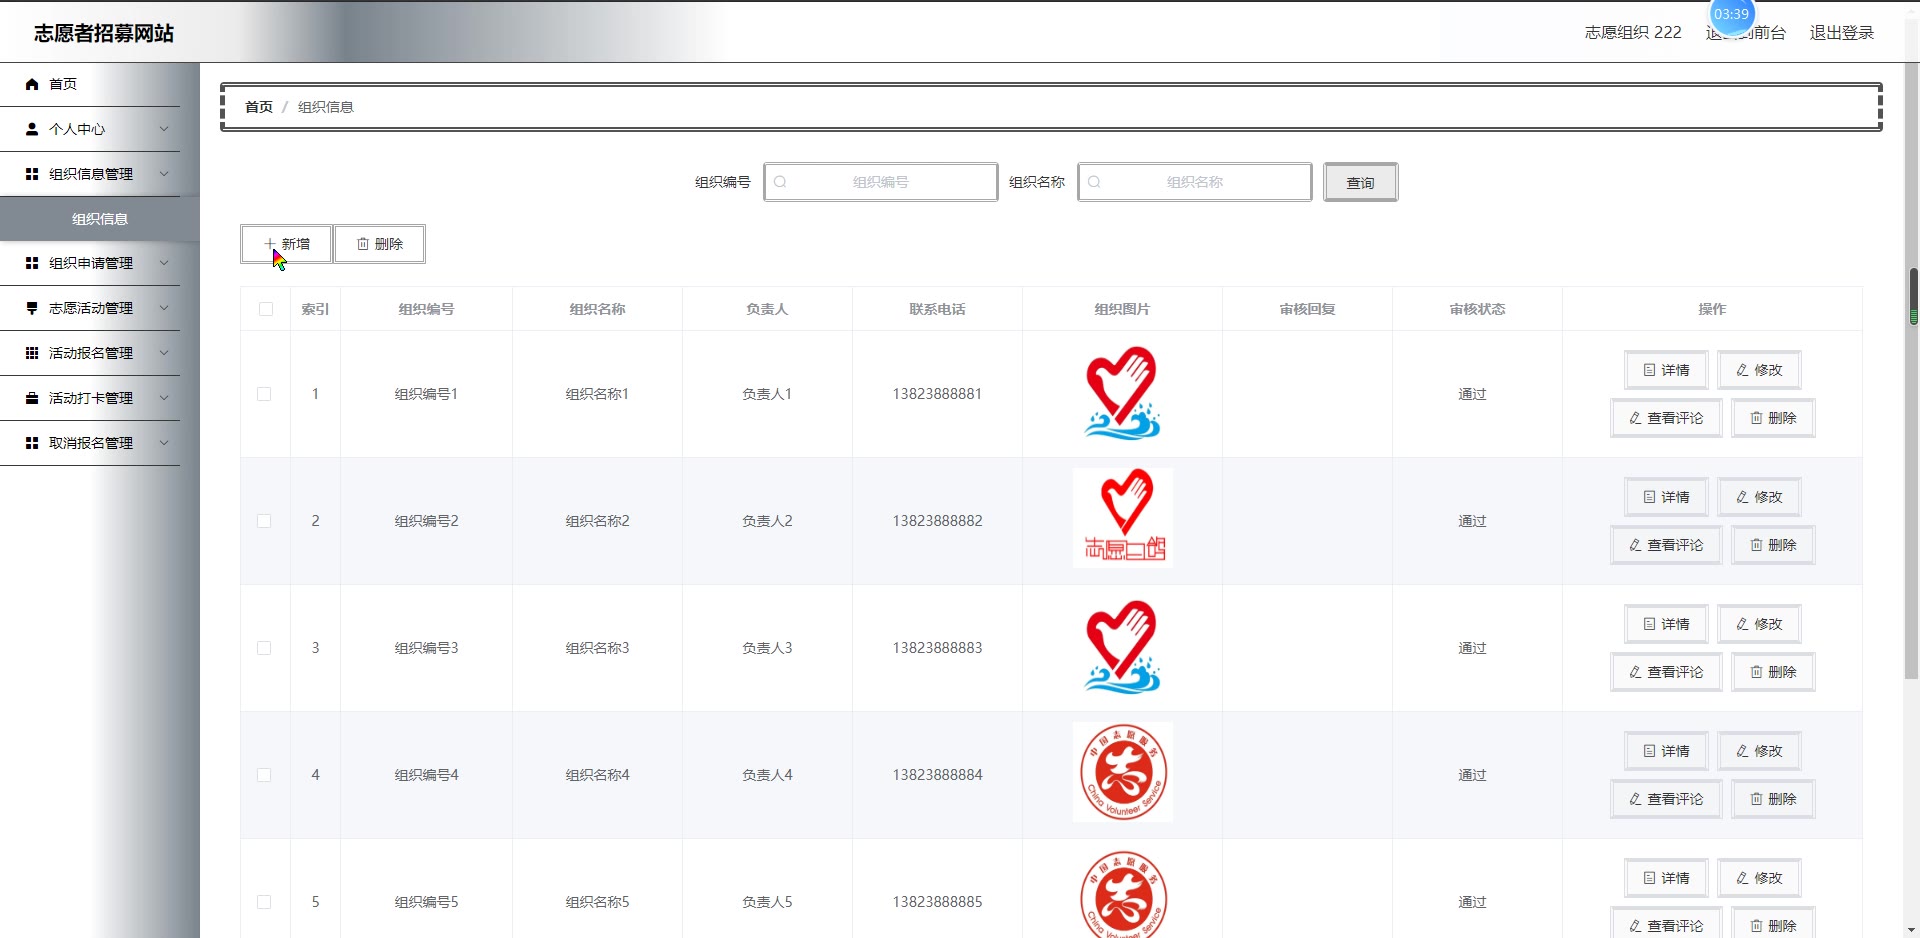The width and height of the screenshot is (1920, 938).
Task: Open 首页 in the sidebar
Action: tap(90, 84)
